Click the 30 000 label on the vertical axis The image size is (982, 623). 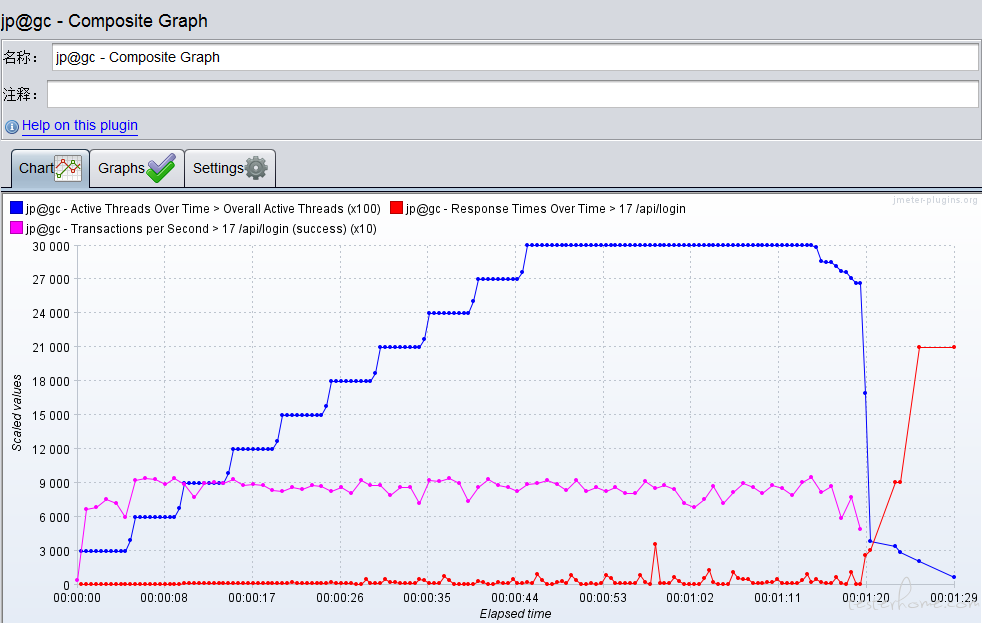(x=50, y=246)
